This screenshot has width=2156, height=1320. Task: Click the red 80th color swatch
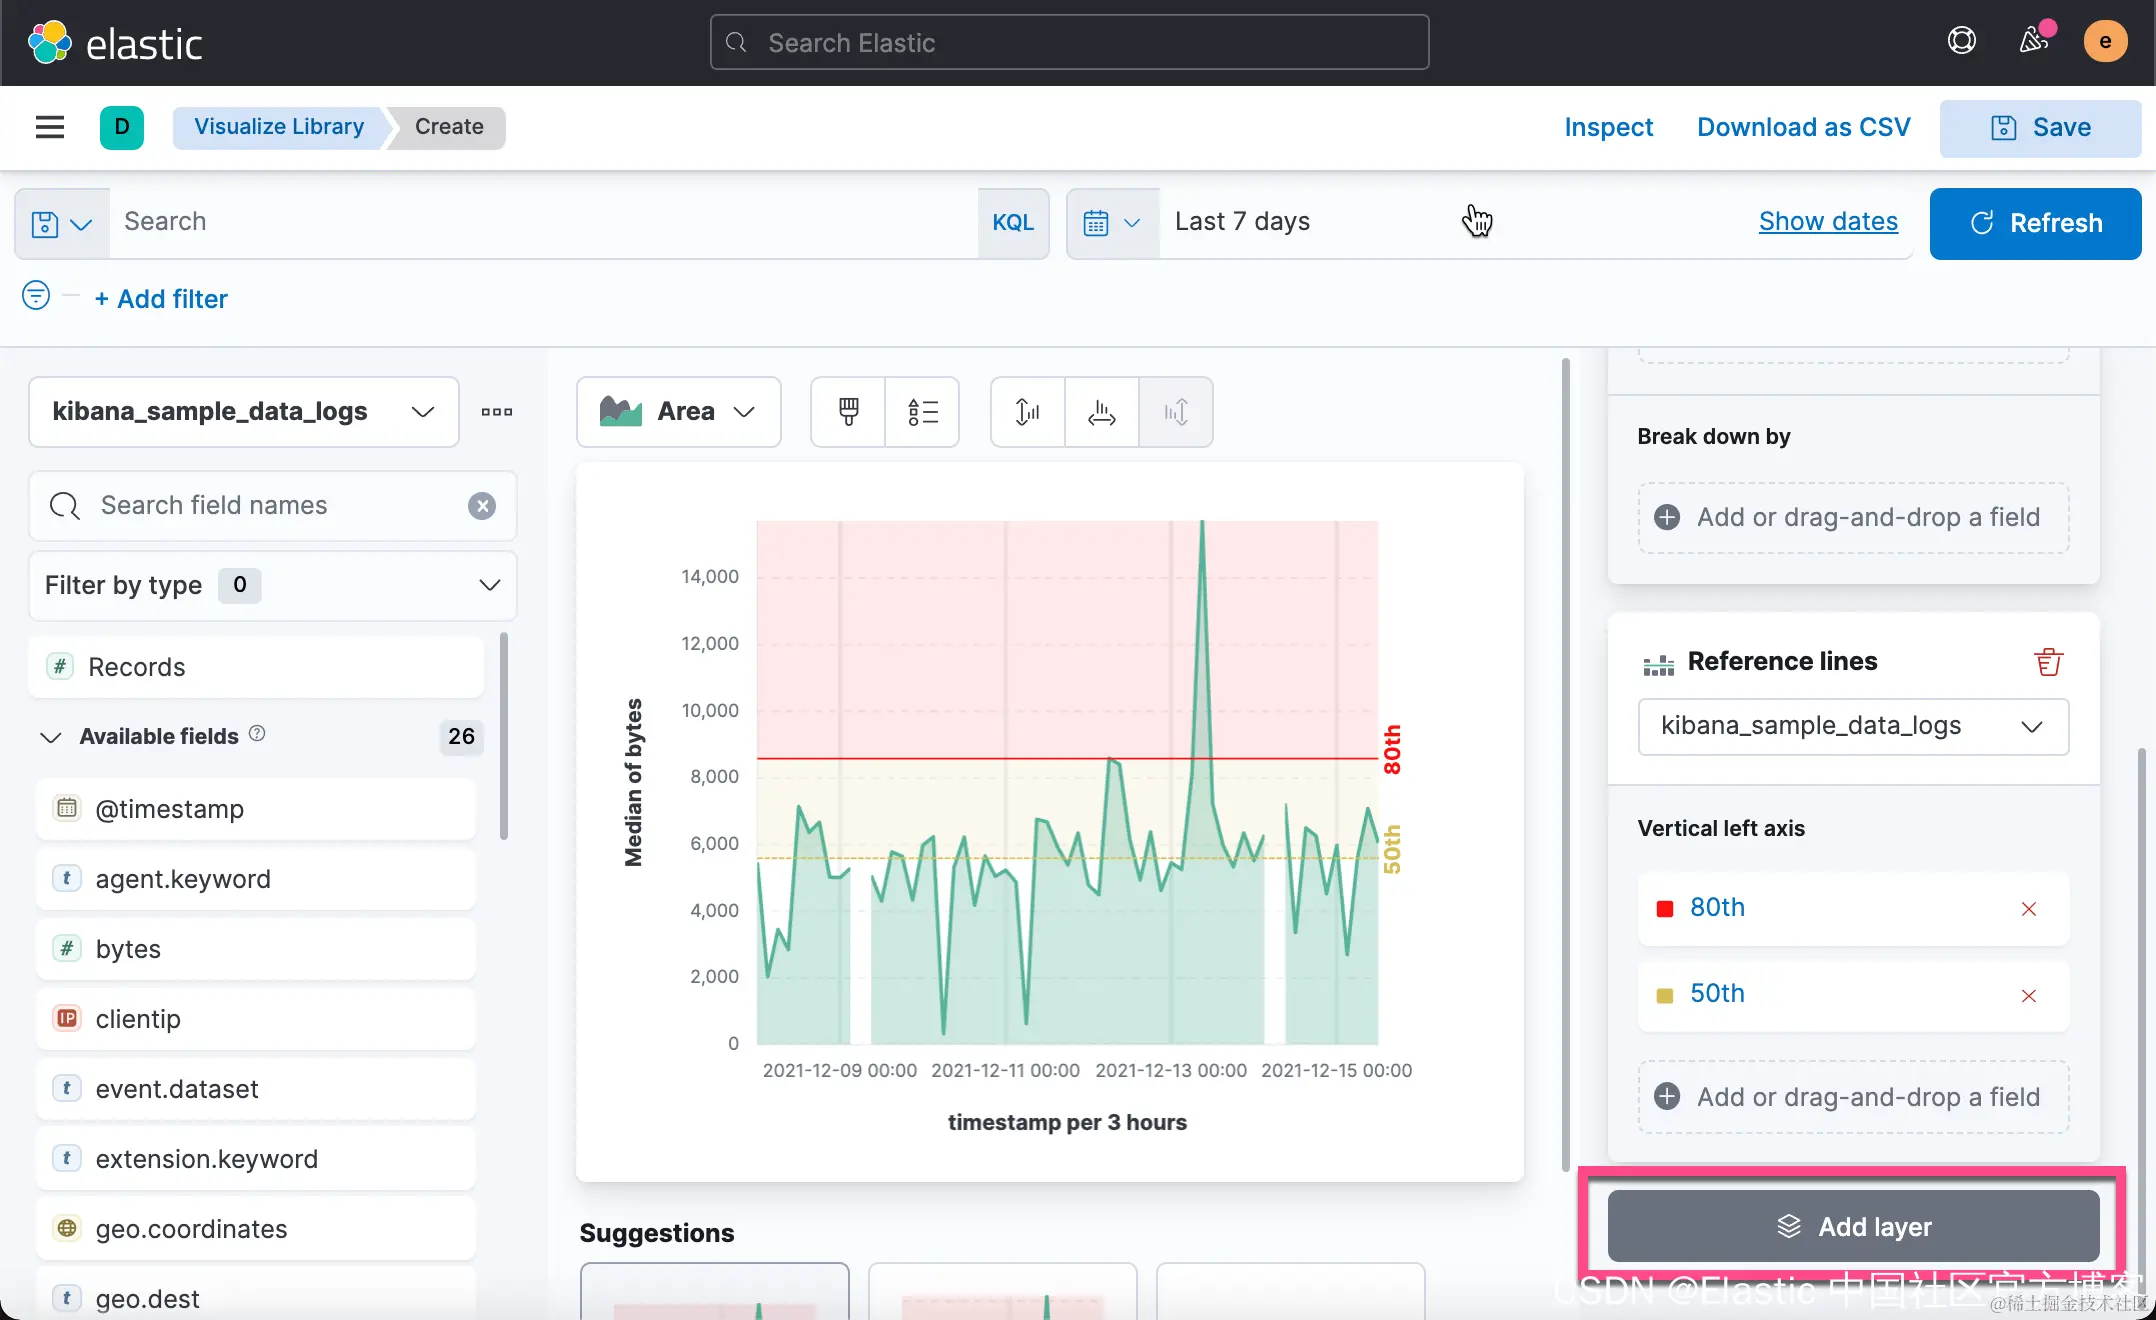(1665, 908)
